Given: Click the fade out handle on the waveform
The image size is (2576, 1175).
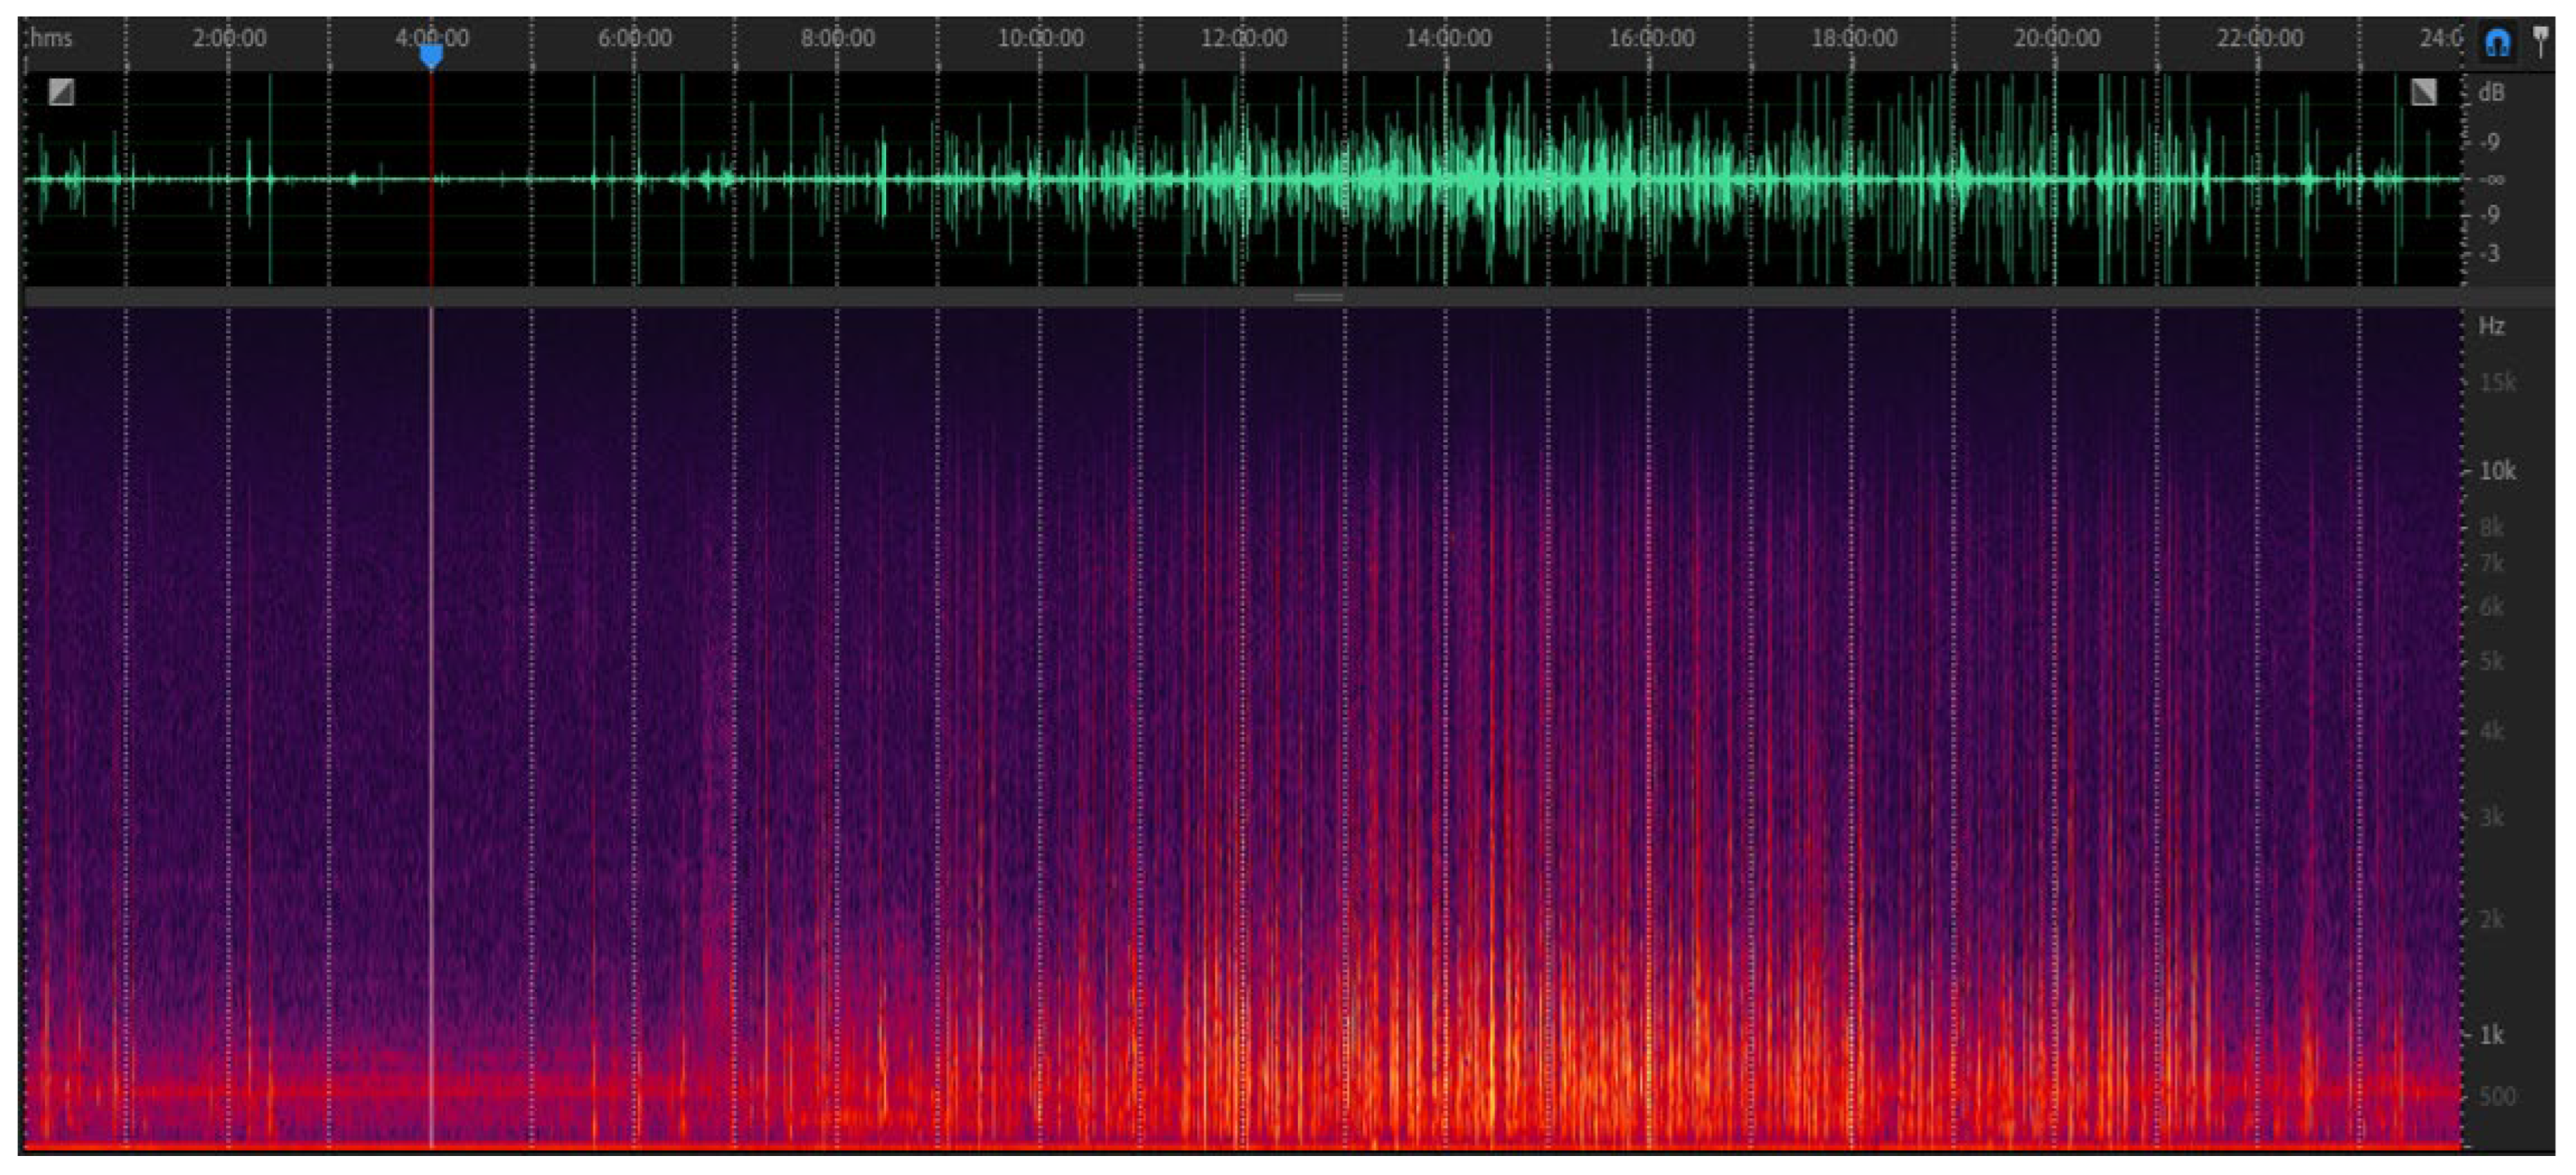Looking at the screenshot, I should pos(2424,92).
